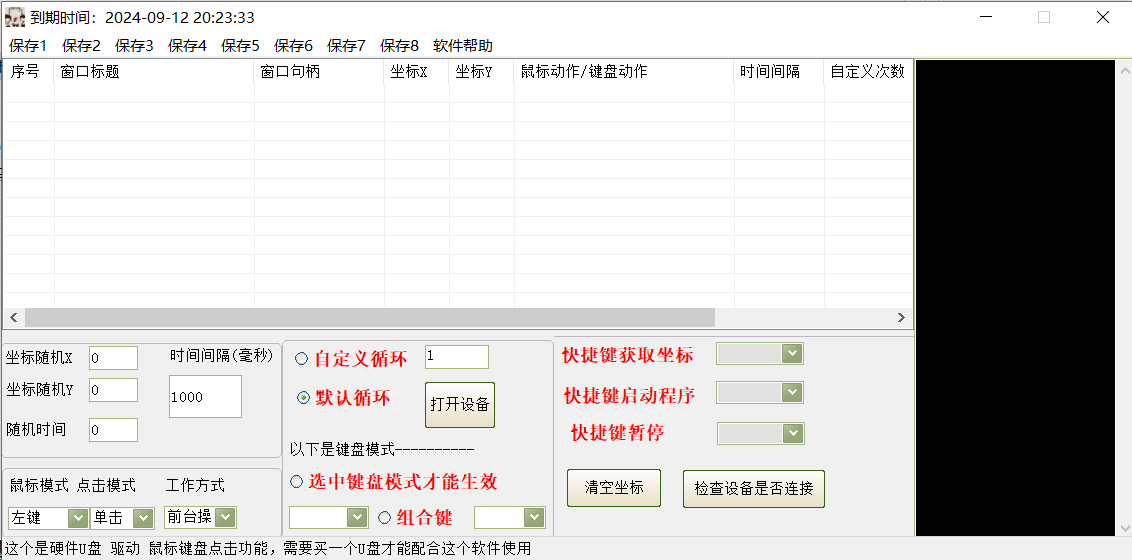Click the 时间间隔 milliseconds input field
Image resolution: width=1132 pixels, height=560 pixels.
[205, 396]
